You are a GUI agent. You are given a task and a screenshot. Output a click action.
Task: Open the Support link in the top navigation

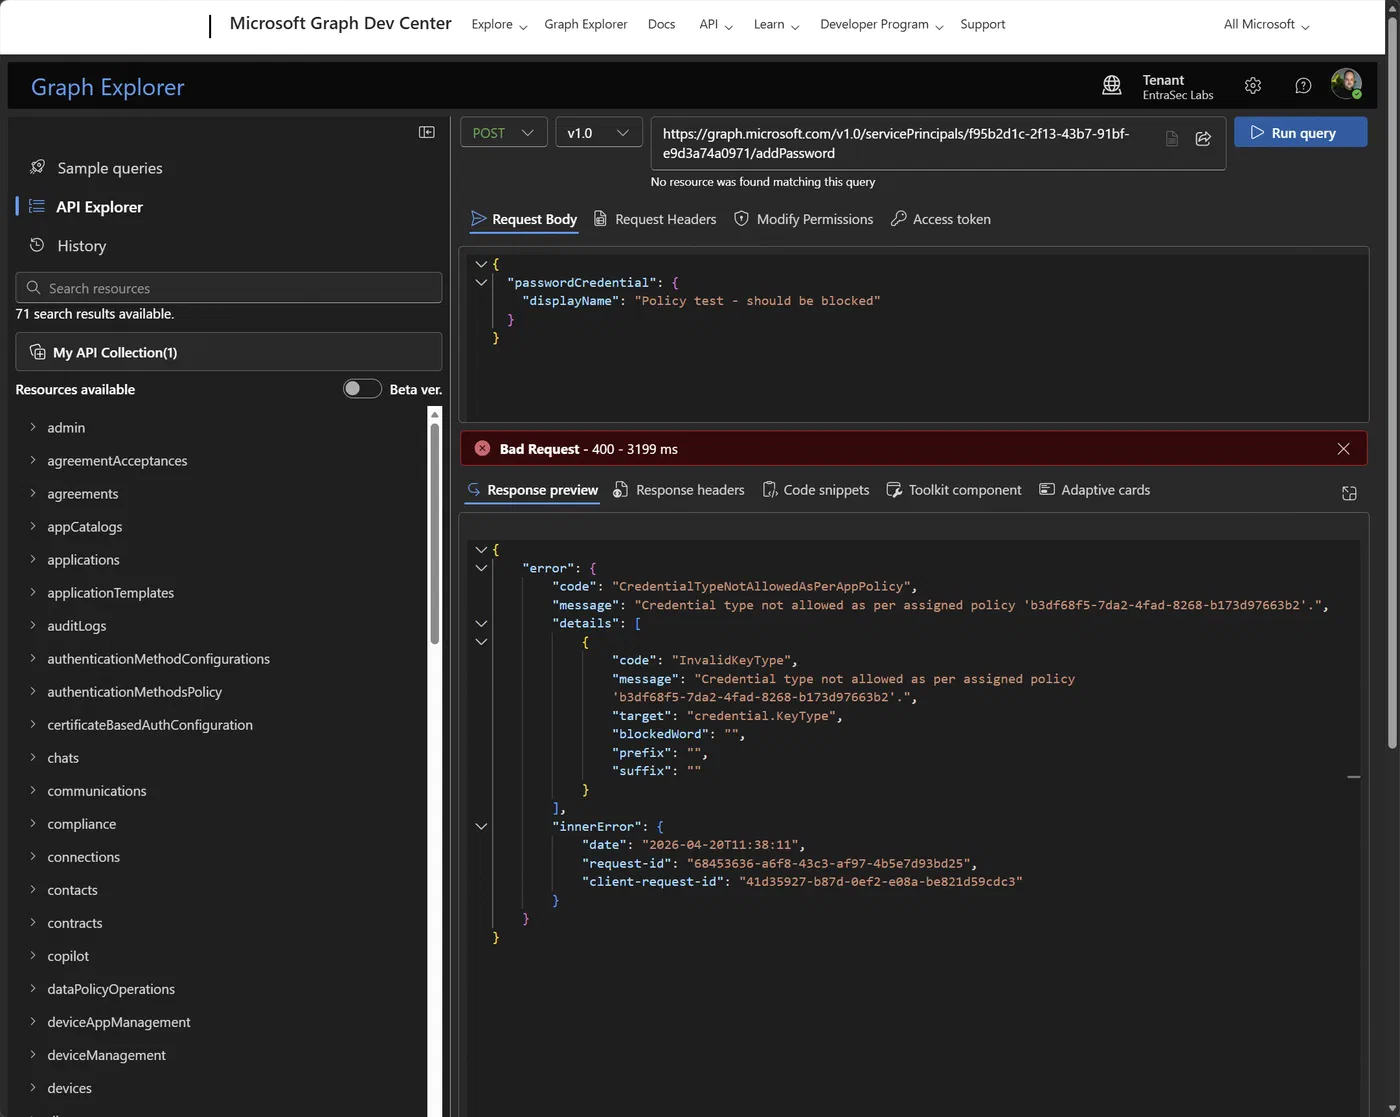982,24
